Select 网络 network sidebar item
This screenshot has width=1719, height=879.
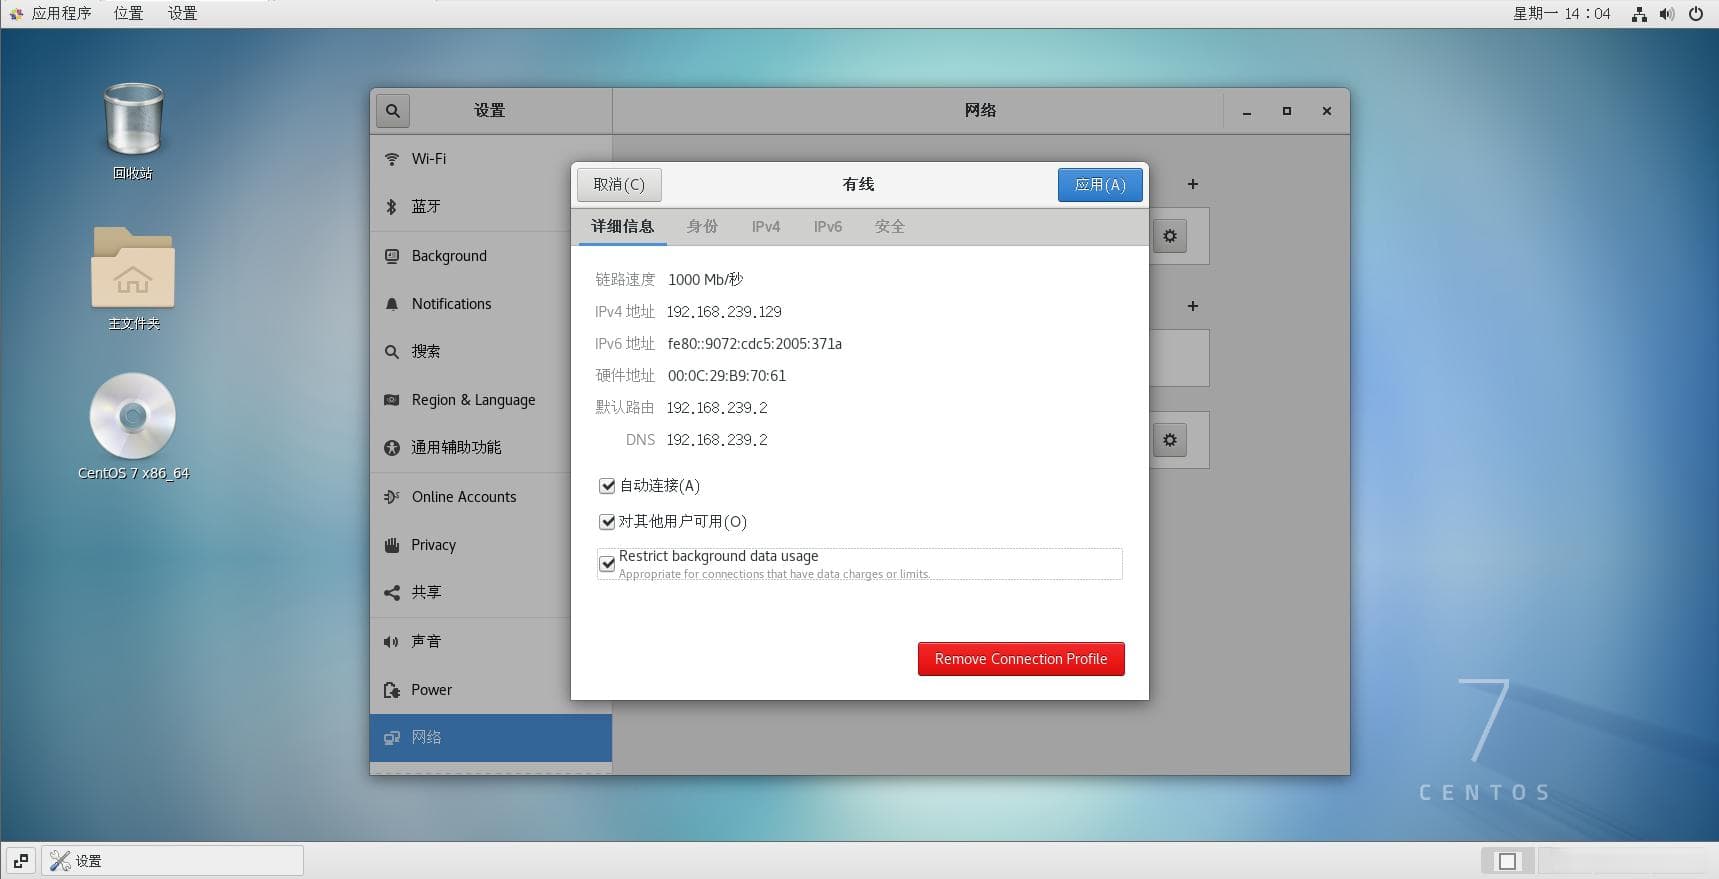[491, 738]
